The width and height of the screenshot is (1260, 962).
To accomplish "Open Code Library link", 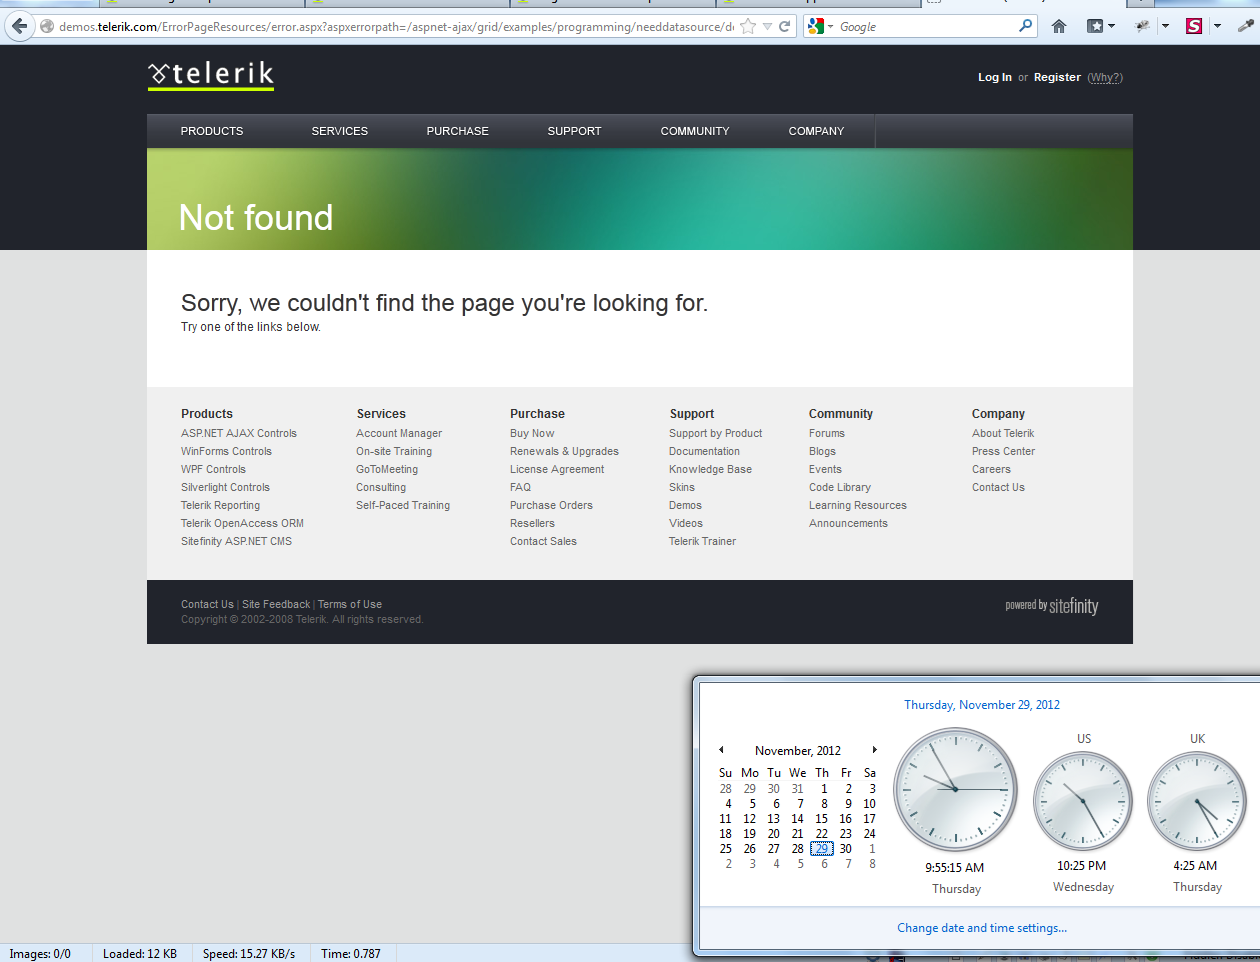I will pyautogui.click(x=840, y=487).
